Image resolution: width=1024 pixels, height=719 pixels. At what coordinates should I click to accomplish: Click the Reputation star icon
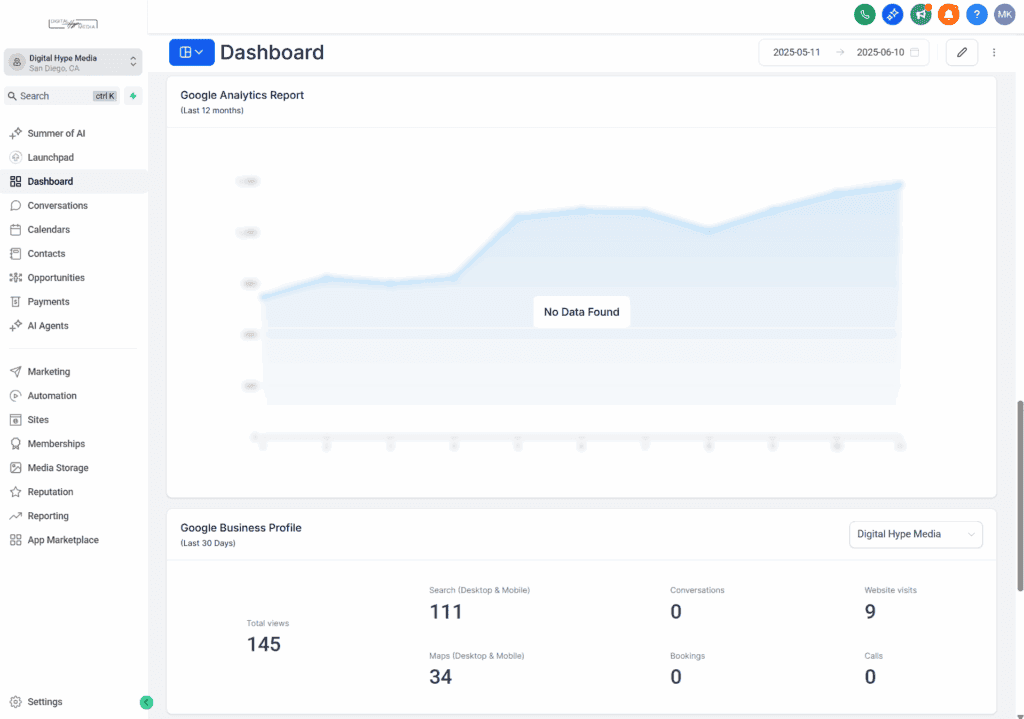click(x=16, y=492)
